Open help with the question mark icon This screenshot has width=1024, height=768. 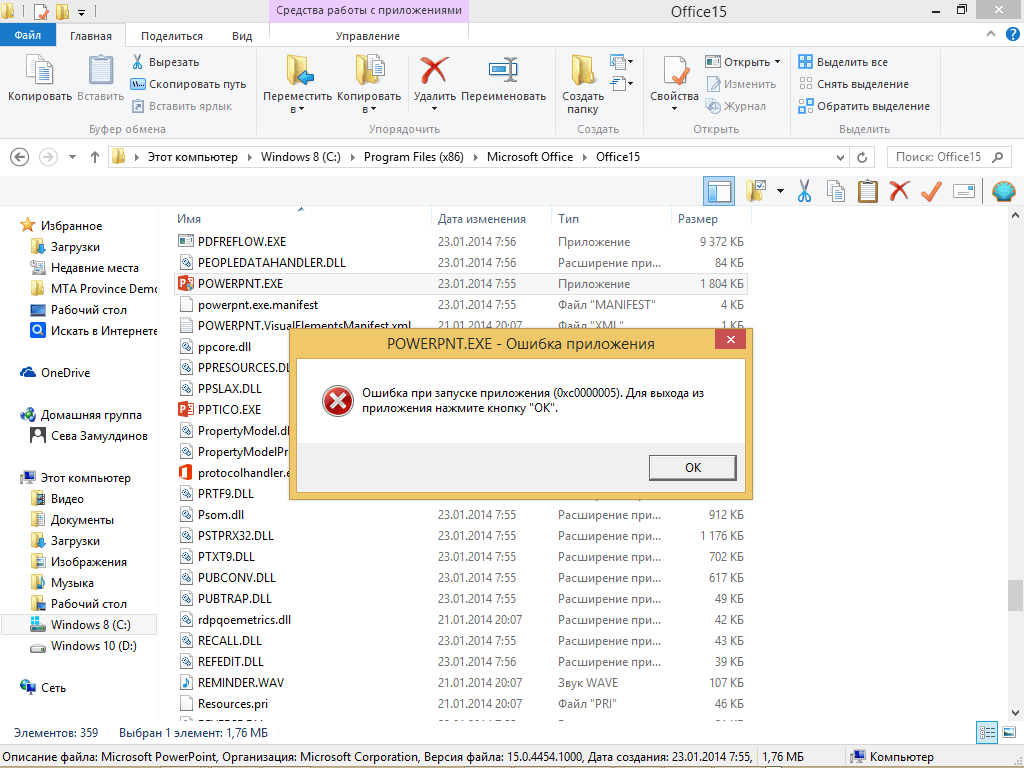[1012, 35]
